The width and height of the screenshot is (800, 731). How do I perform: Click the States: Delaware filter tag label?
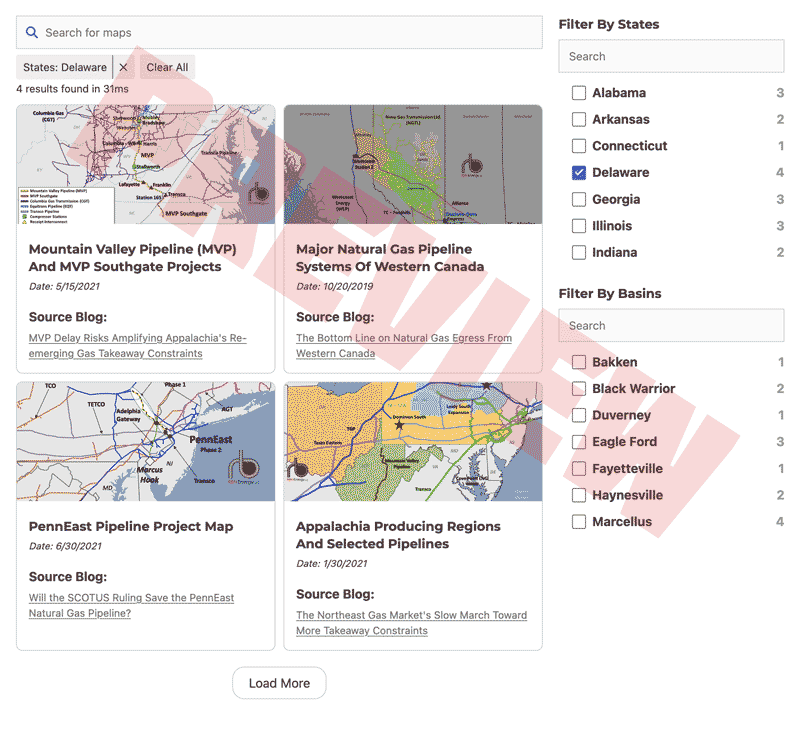point(65,67)
